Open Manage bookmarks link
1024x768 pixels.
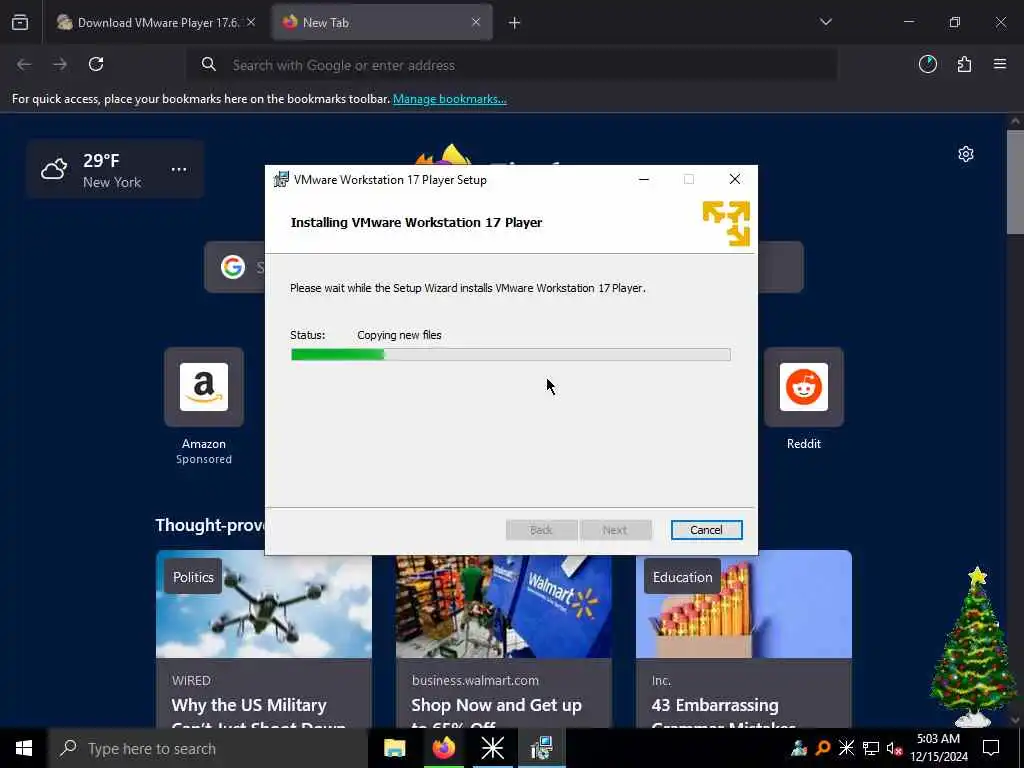click(x=449, y=99)
